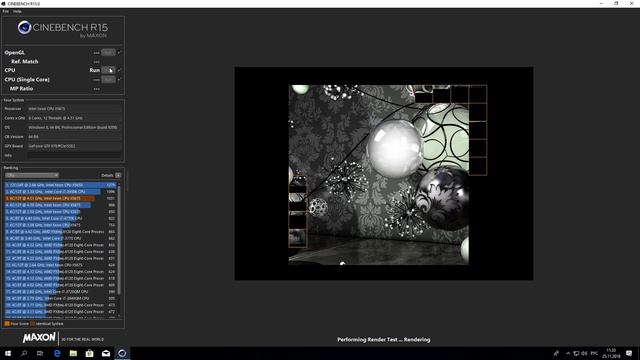
Task: Select the rank 17 Core i7-3720QM entry
Action: [60, 292]
